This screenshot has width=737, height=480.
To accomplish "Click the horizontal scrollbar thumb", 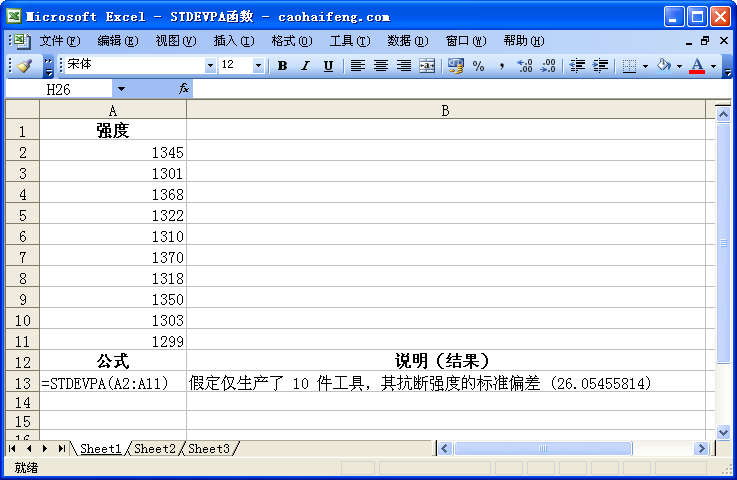I will click(543, 449).
